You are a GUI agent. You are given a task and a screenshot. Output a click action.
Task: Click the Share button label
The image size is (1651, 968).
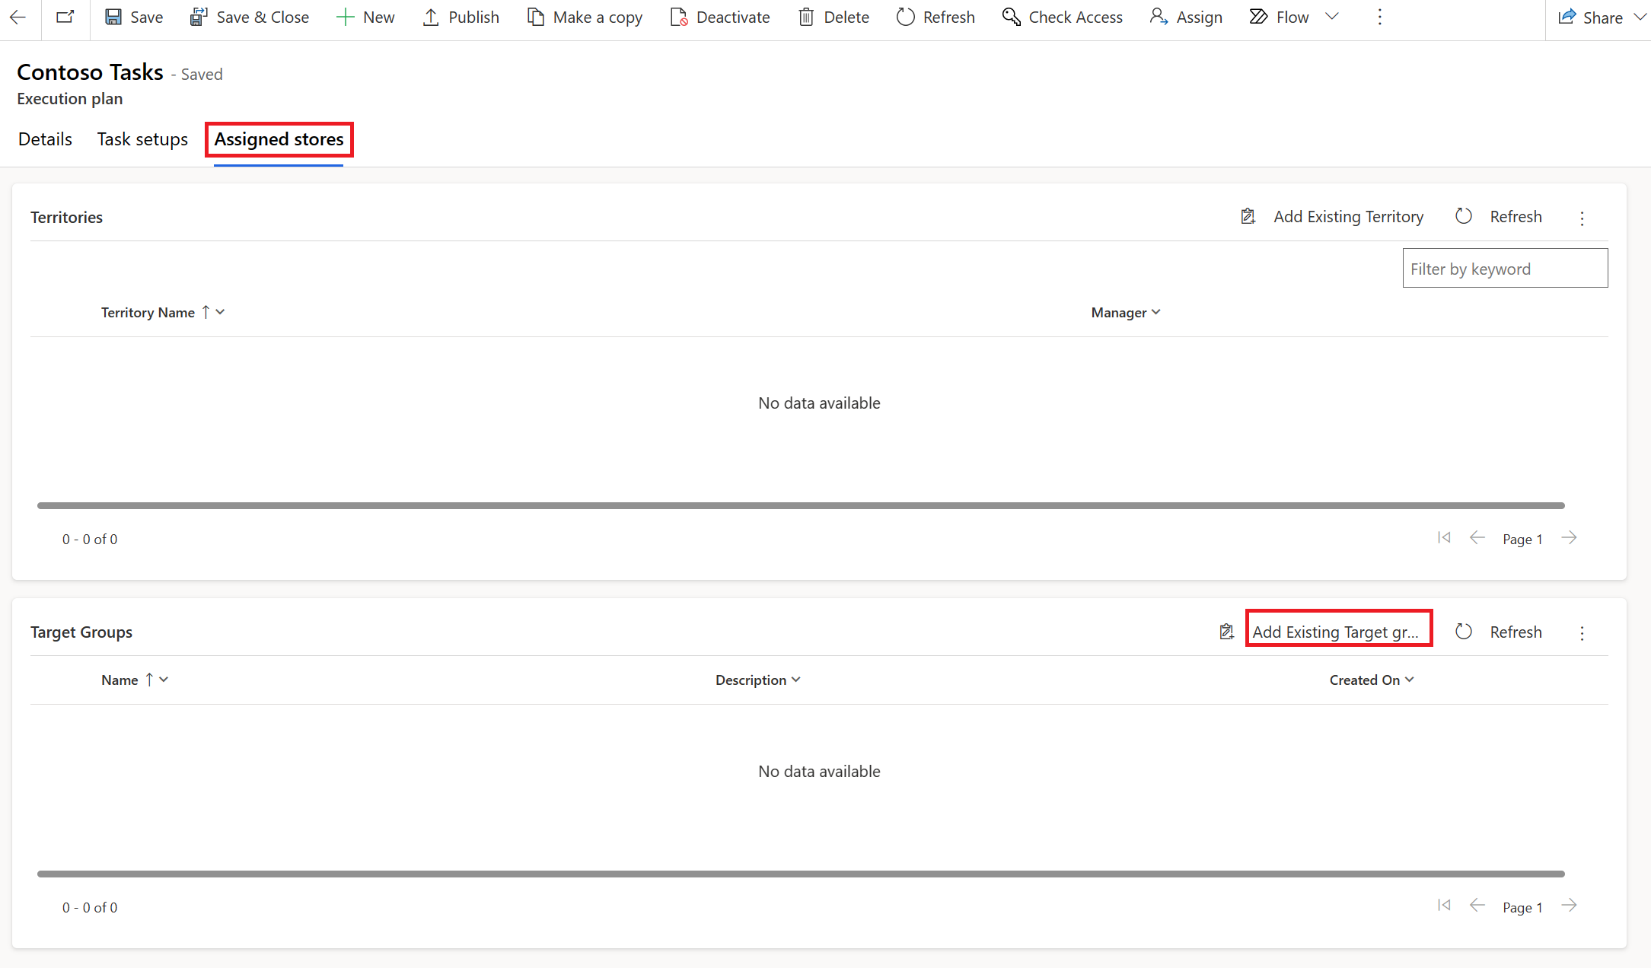[x=1603, y=17]
